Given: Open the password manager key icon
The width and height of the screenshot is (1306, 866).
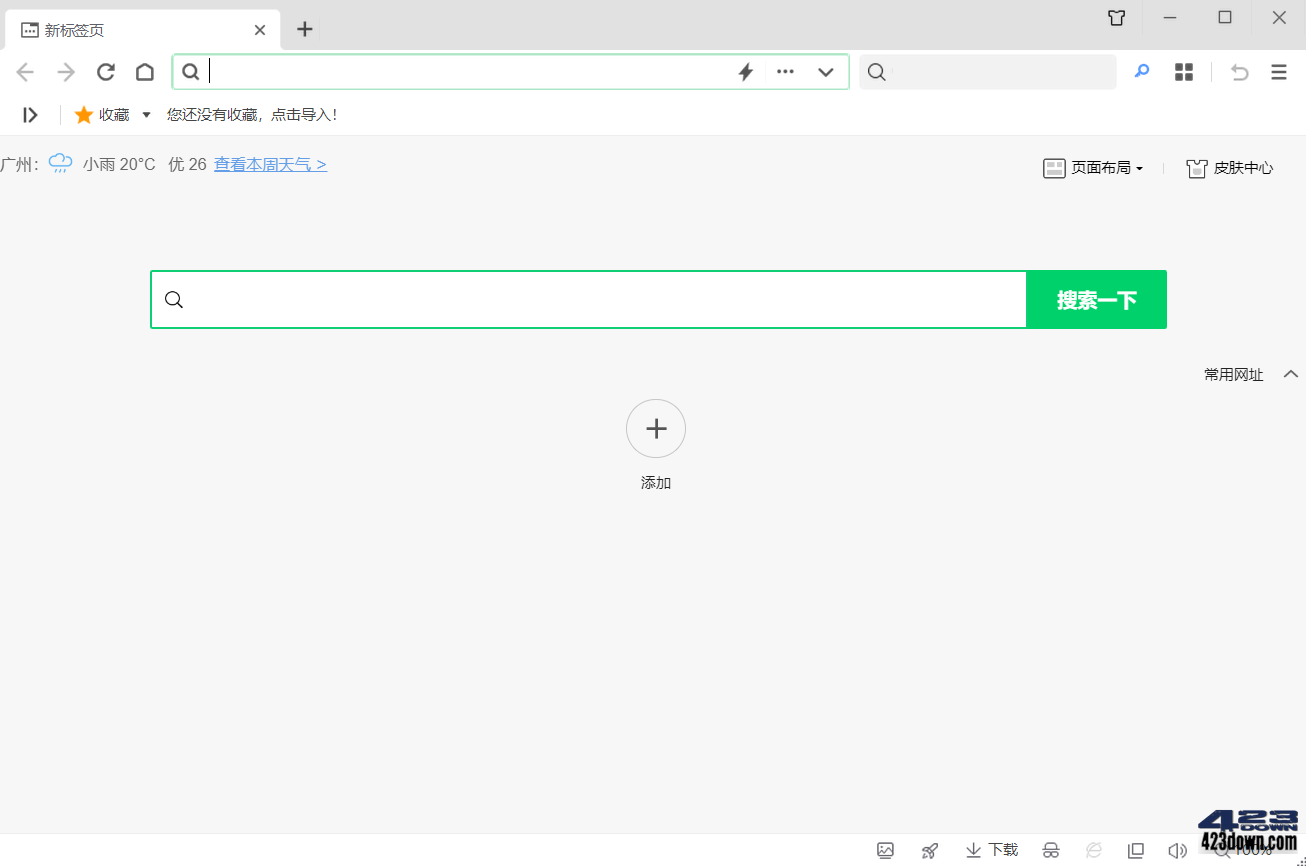Looking at the screenshot, I should click(1141, 72).
